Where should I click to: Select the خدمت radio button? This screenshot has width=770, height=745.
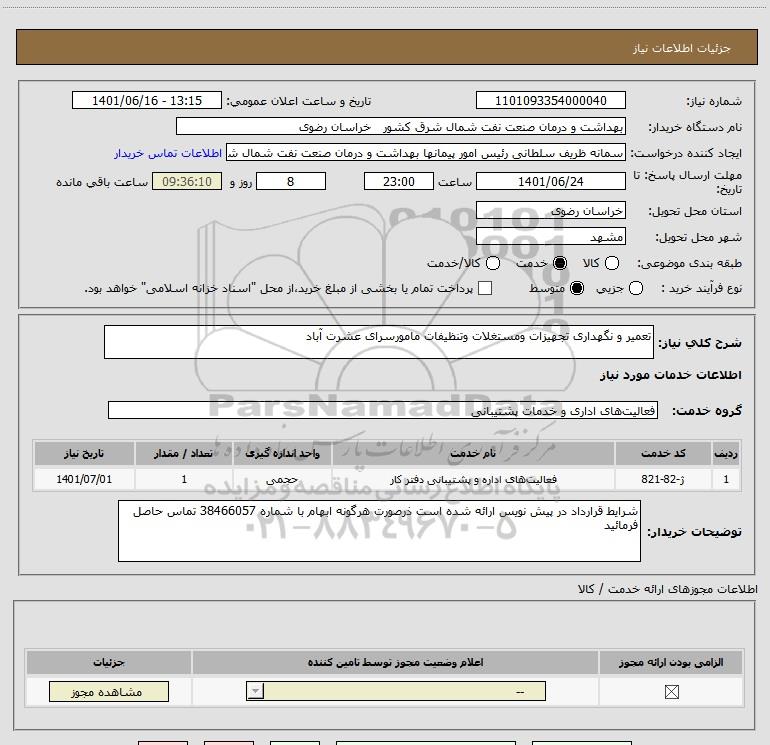coord(560,263)
